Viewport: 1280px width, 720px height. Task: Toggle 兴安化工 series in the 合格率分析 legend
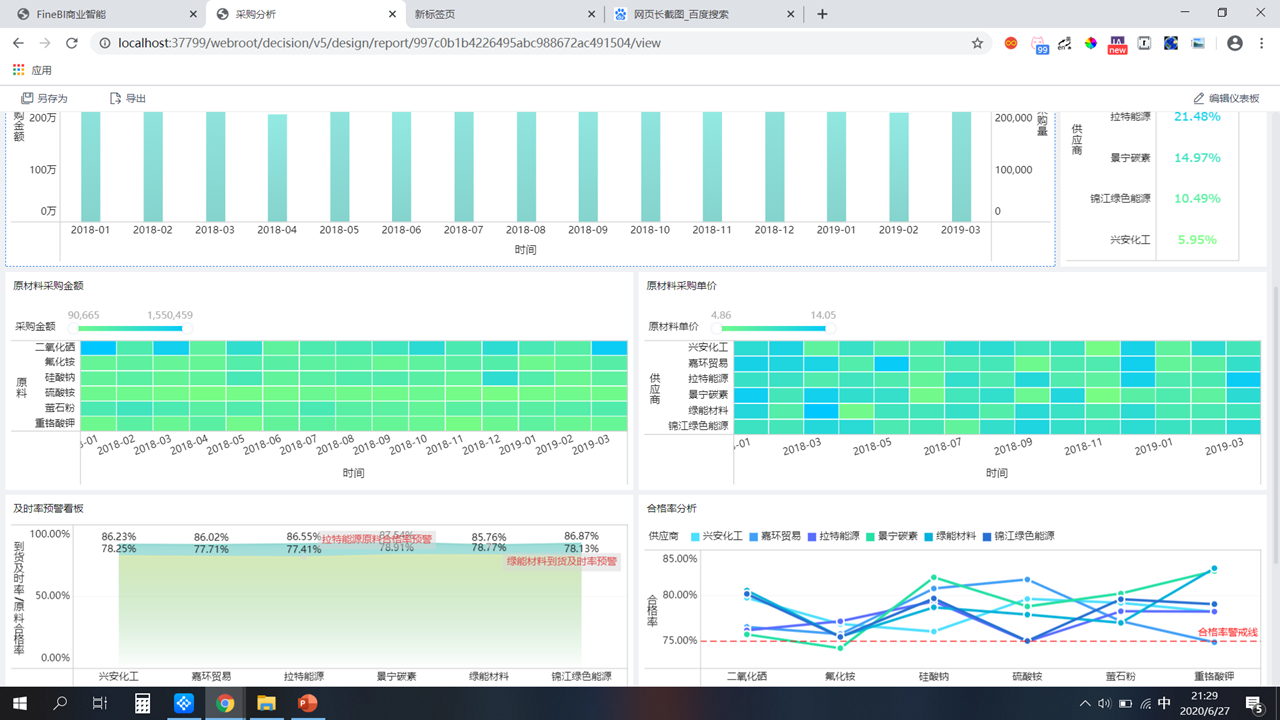pos(716,536)
